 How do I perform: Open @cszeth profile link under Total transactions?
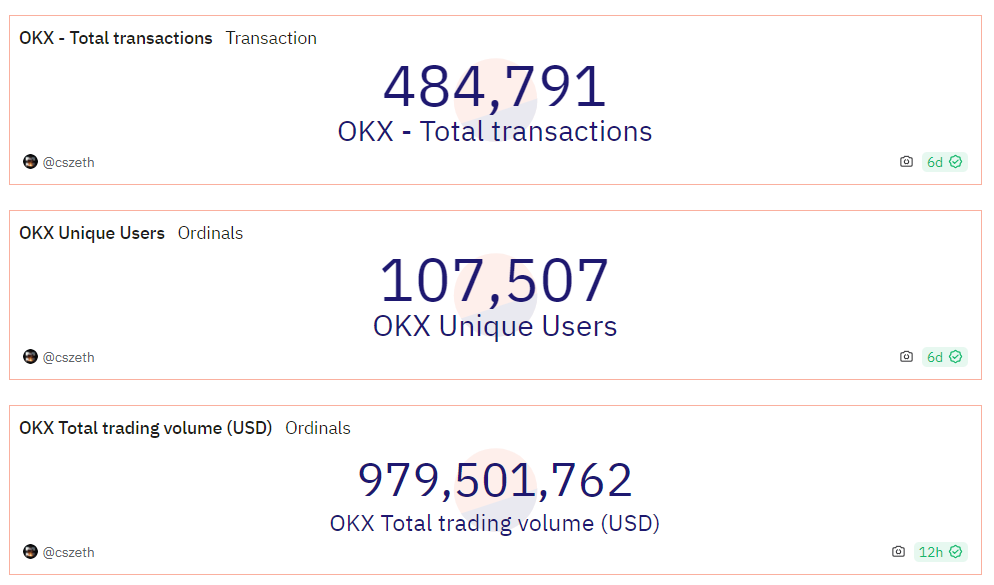[68, 162]
